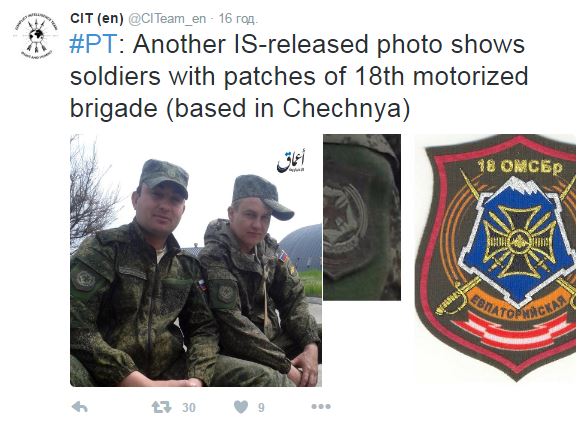587x428 pixels.
Task: Click the reply arrow icon
Action: pos(80,407)
